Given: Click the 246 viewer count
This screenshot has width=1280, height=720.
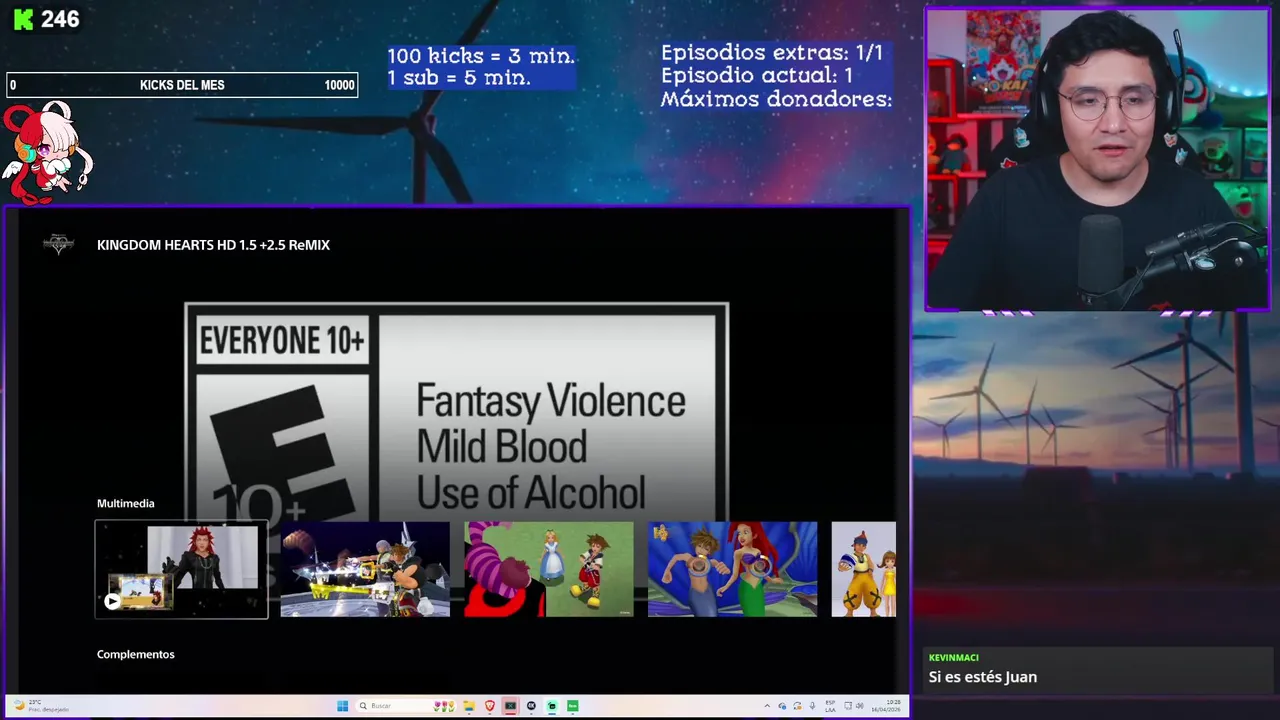Looking at the screenshot, I should click(x=60, y=19).
